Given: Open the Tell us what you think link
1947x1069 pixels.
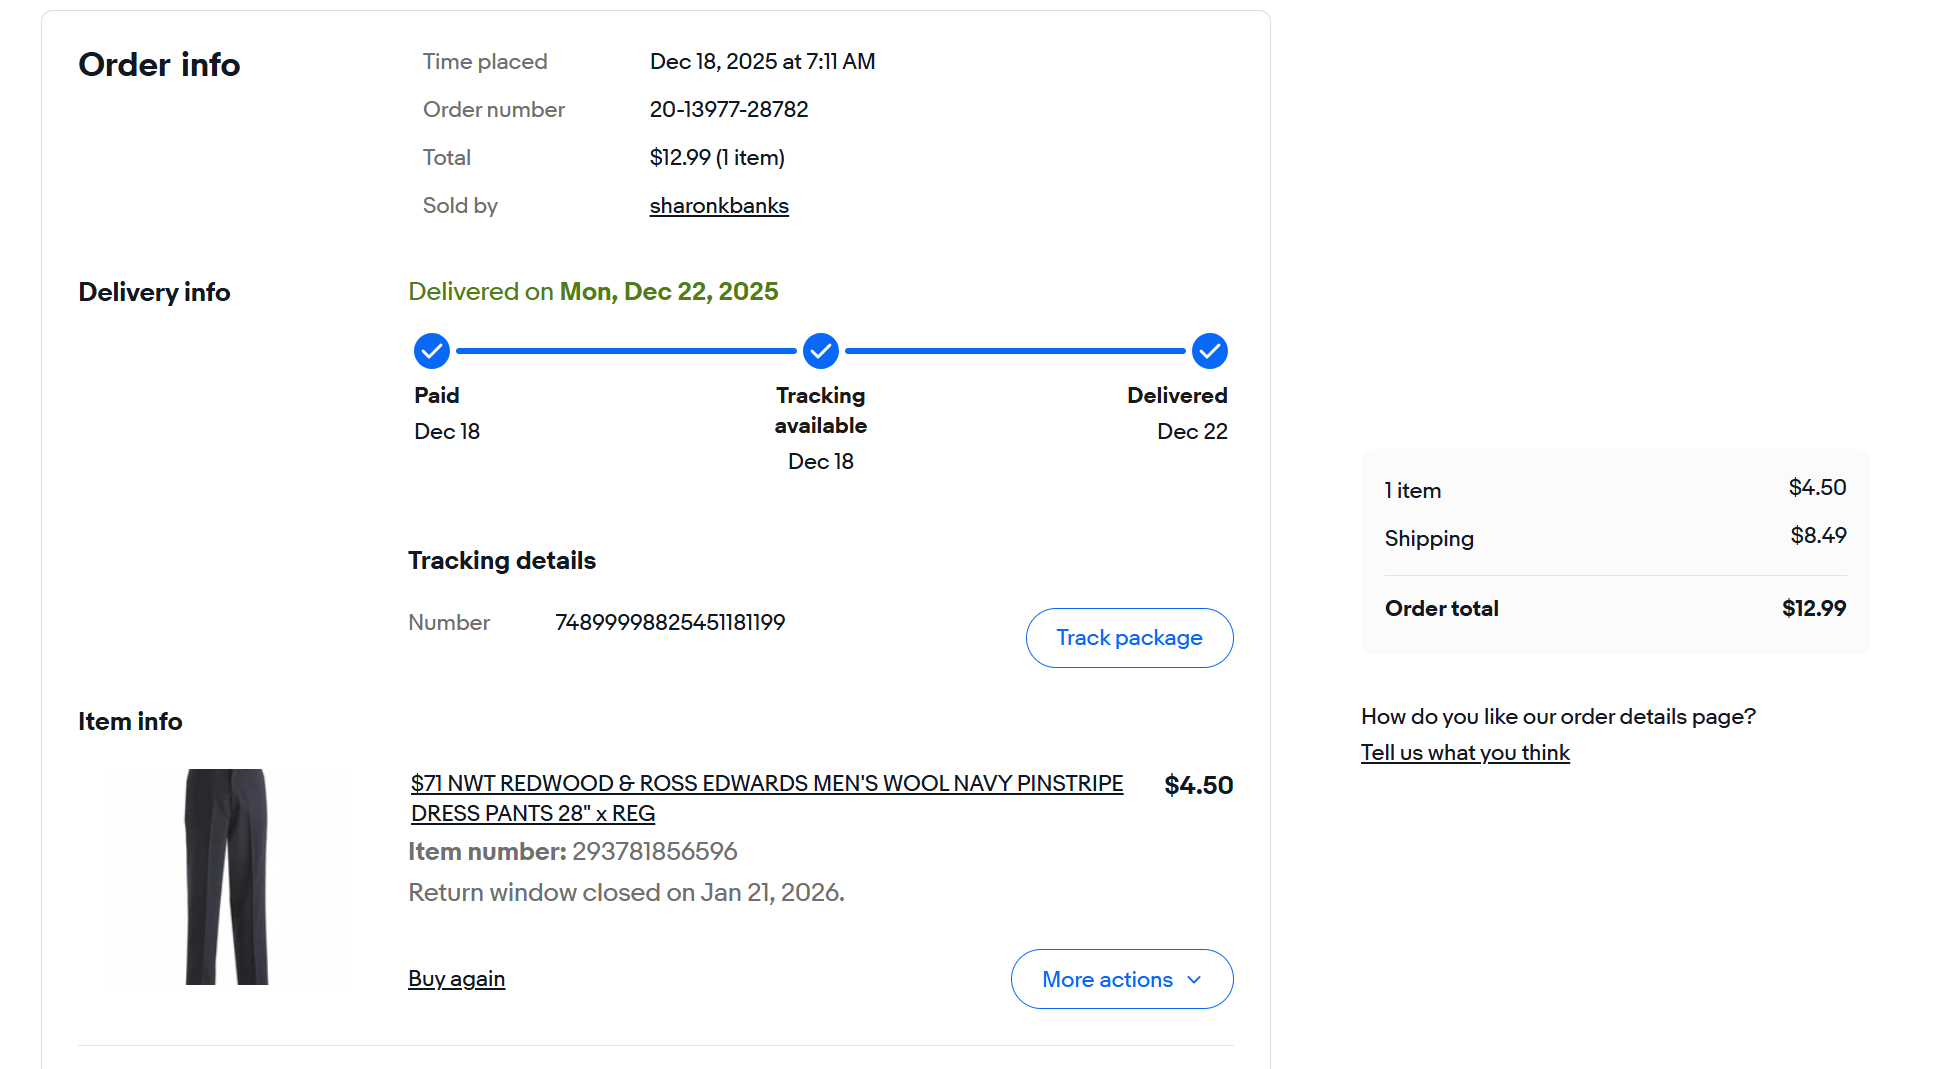Looking at the screenshot, I should click(x=1465, y=753).
